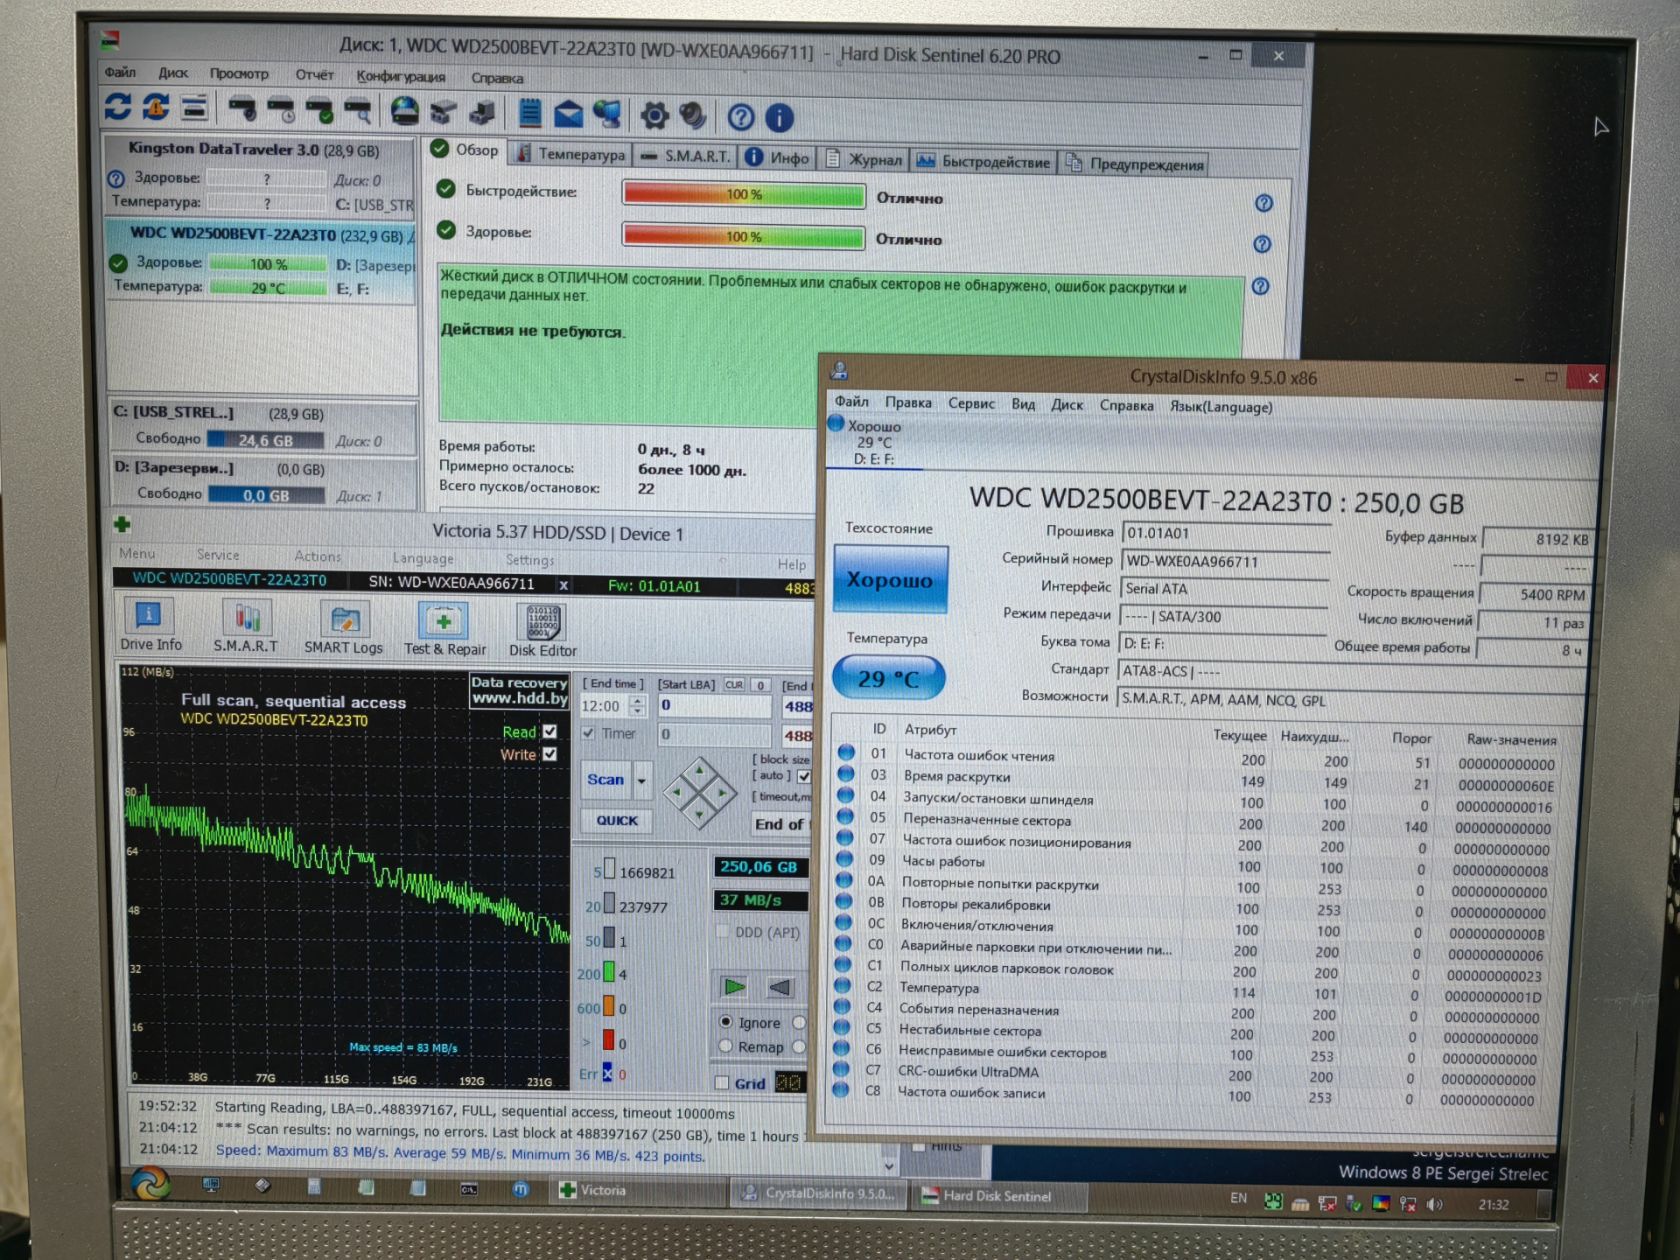Open the envelope email report icon
The width and height of the screenshot is (1680, 1260).
tap(568, 114)
